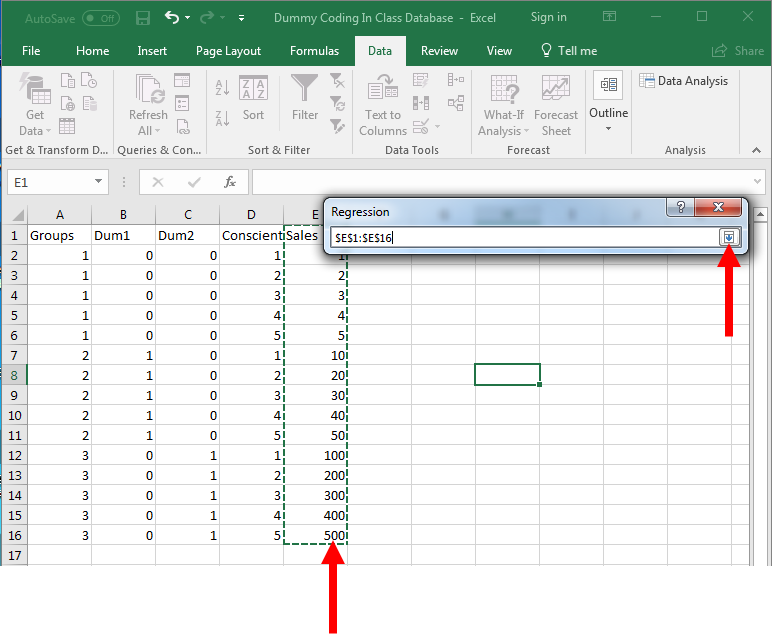This screenshot has width=772, height=634.
Task: Open the Forecast Sheet tool
Action: coord(556,105)
